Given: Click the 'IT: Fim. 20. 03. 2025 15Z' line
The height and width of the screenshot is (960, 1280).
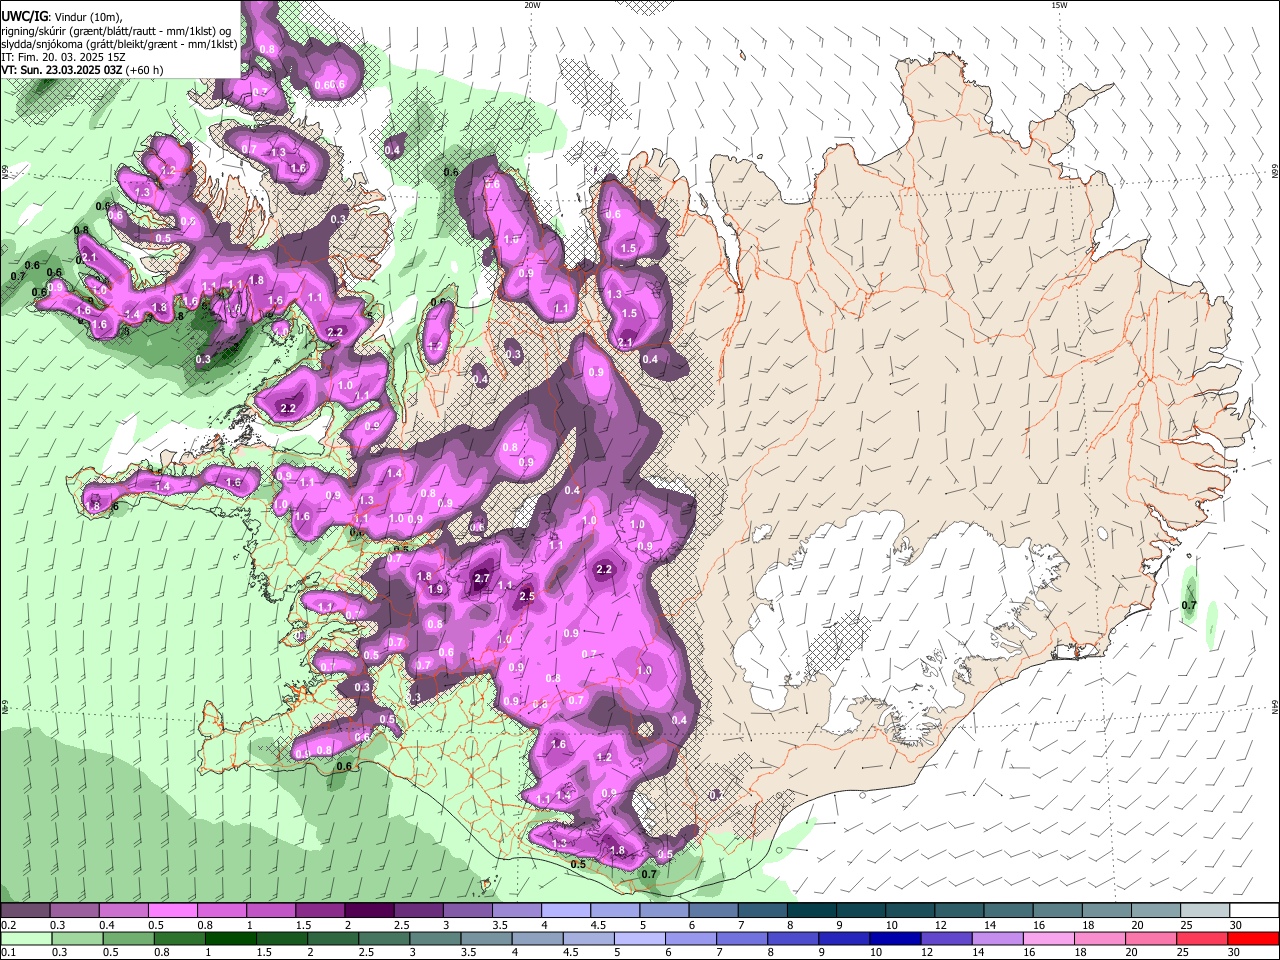Looking at the screenshot, I should [x=63, y=57].
